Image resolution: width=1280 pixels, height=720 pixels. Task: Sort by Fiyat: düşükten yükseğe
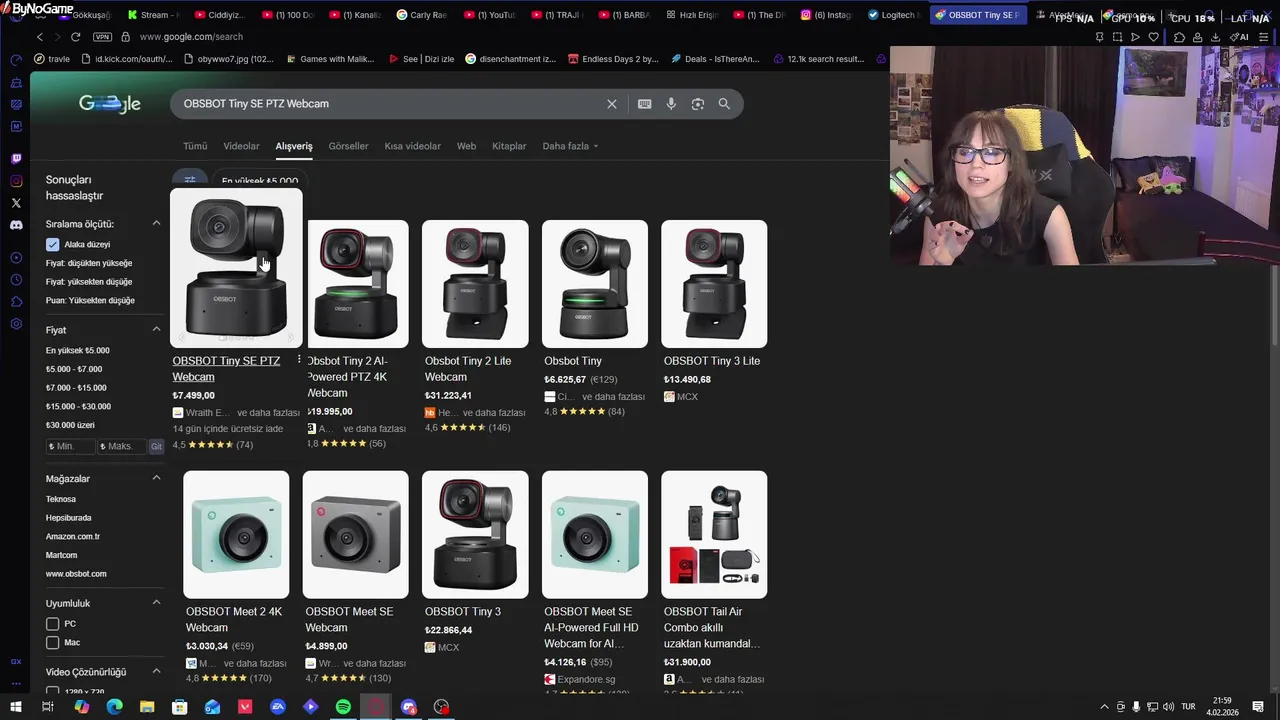(89, 263)
